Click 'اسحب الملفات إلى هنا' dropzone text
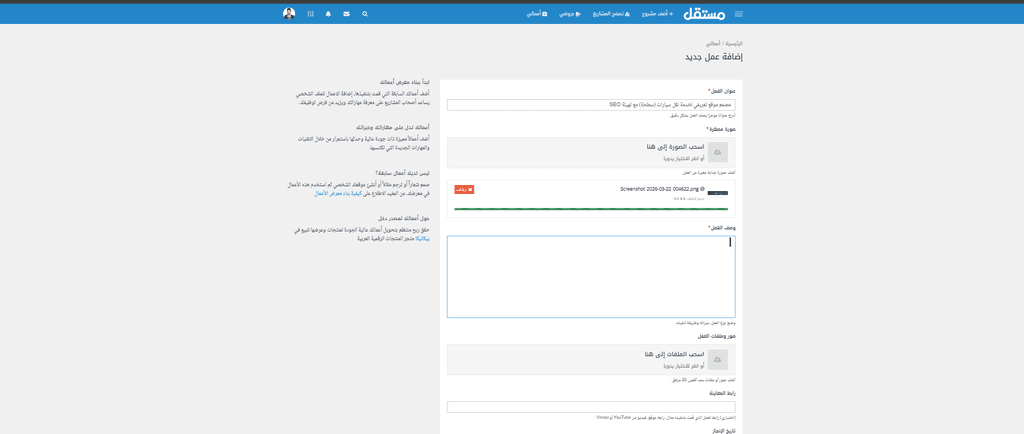1024x434 pixels. (674, 354)
